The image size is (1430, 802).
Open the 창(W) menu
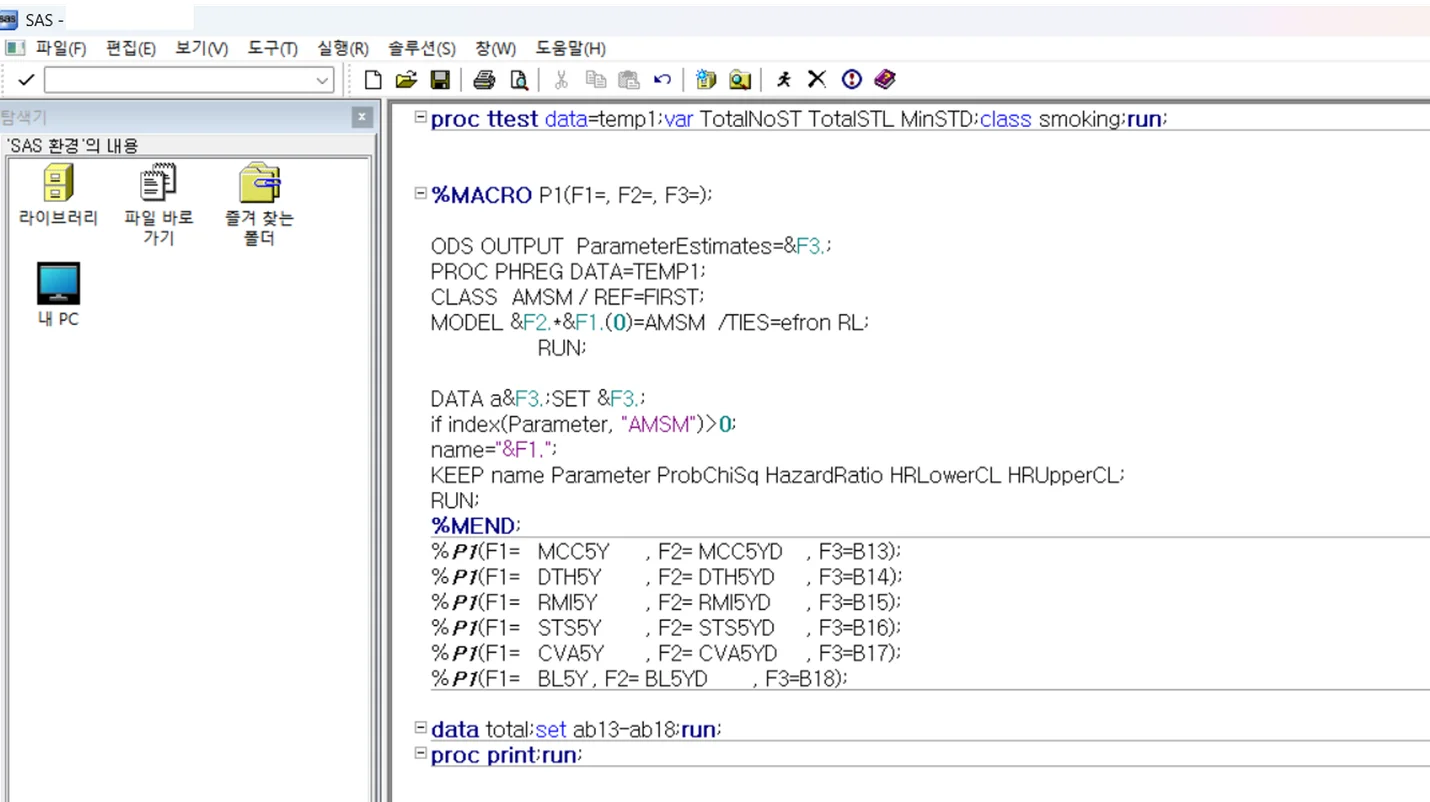pos(496,48)
